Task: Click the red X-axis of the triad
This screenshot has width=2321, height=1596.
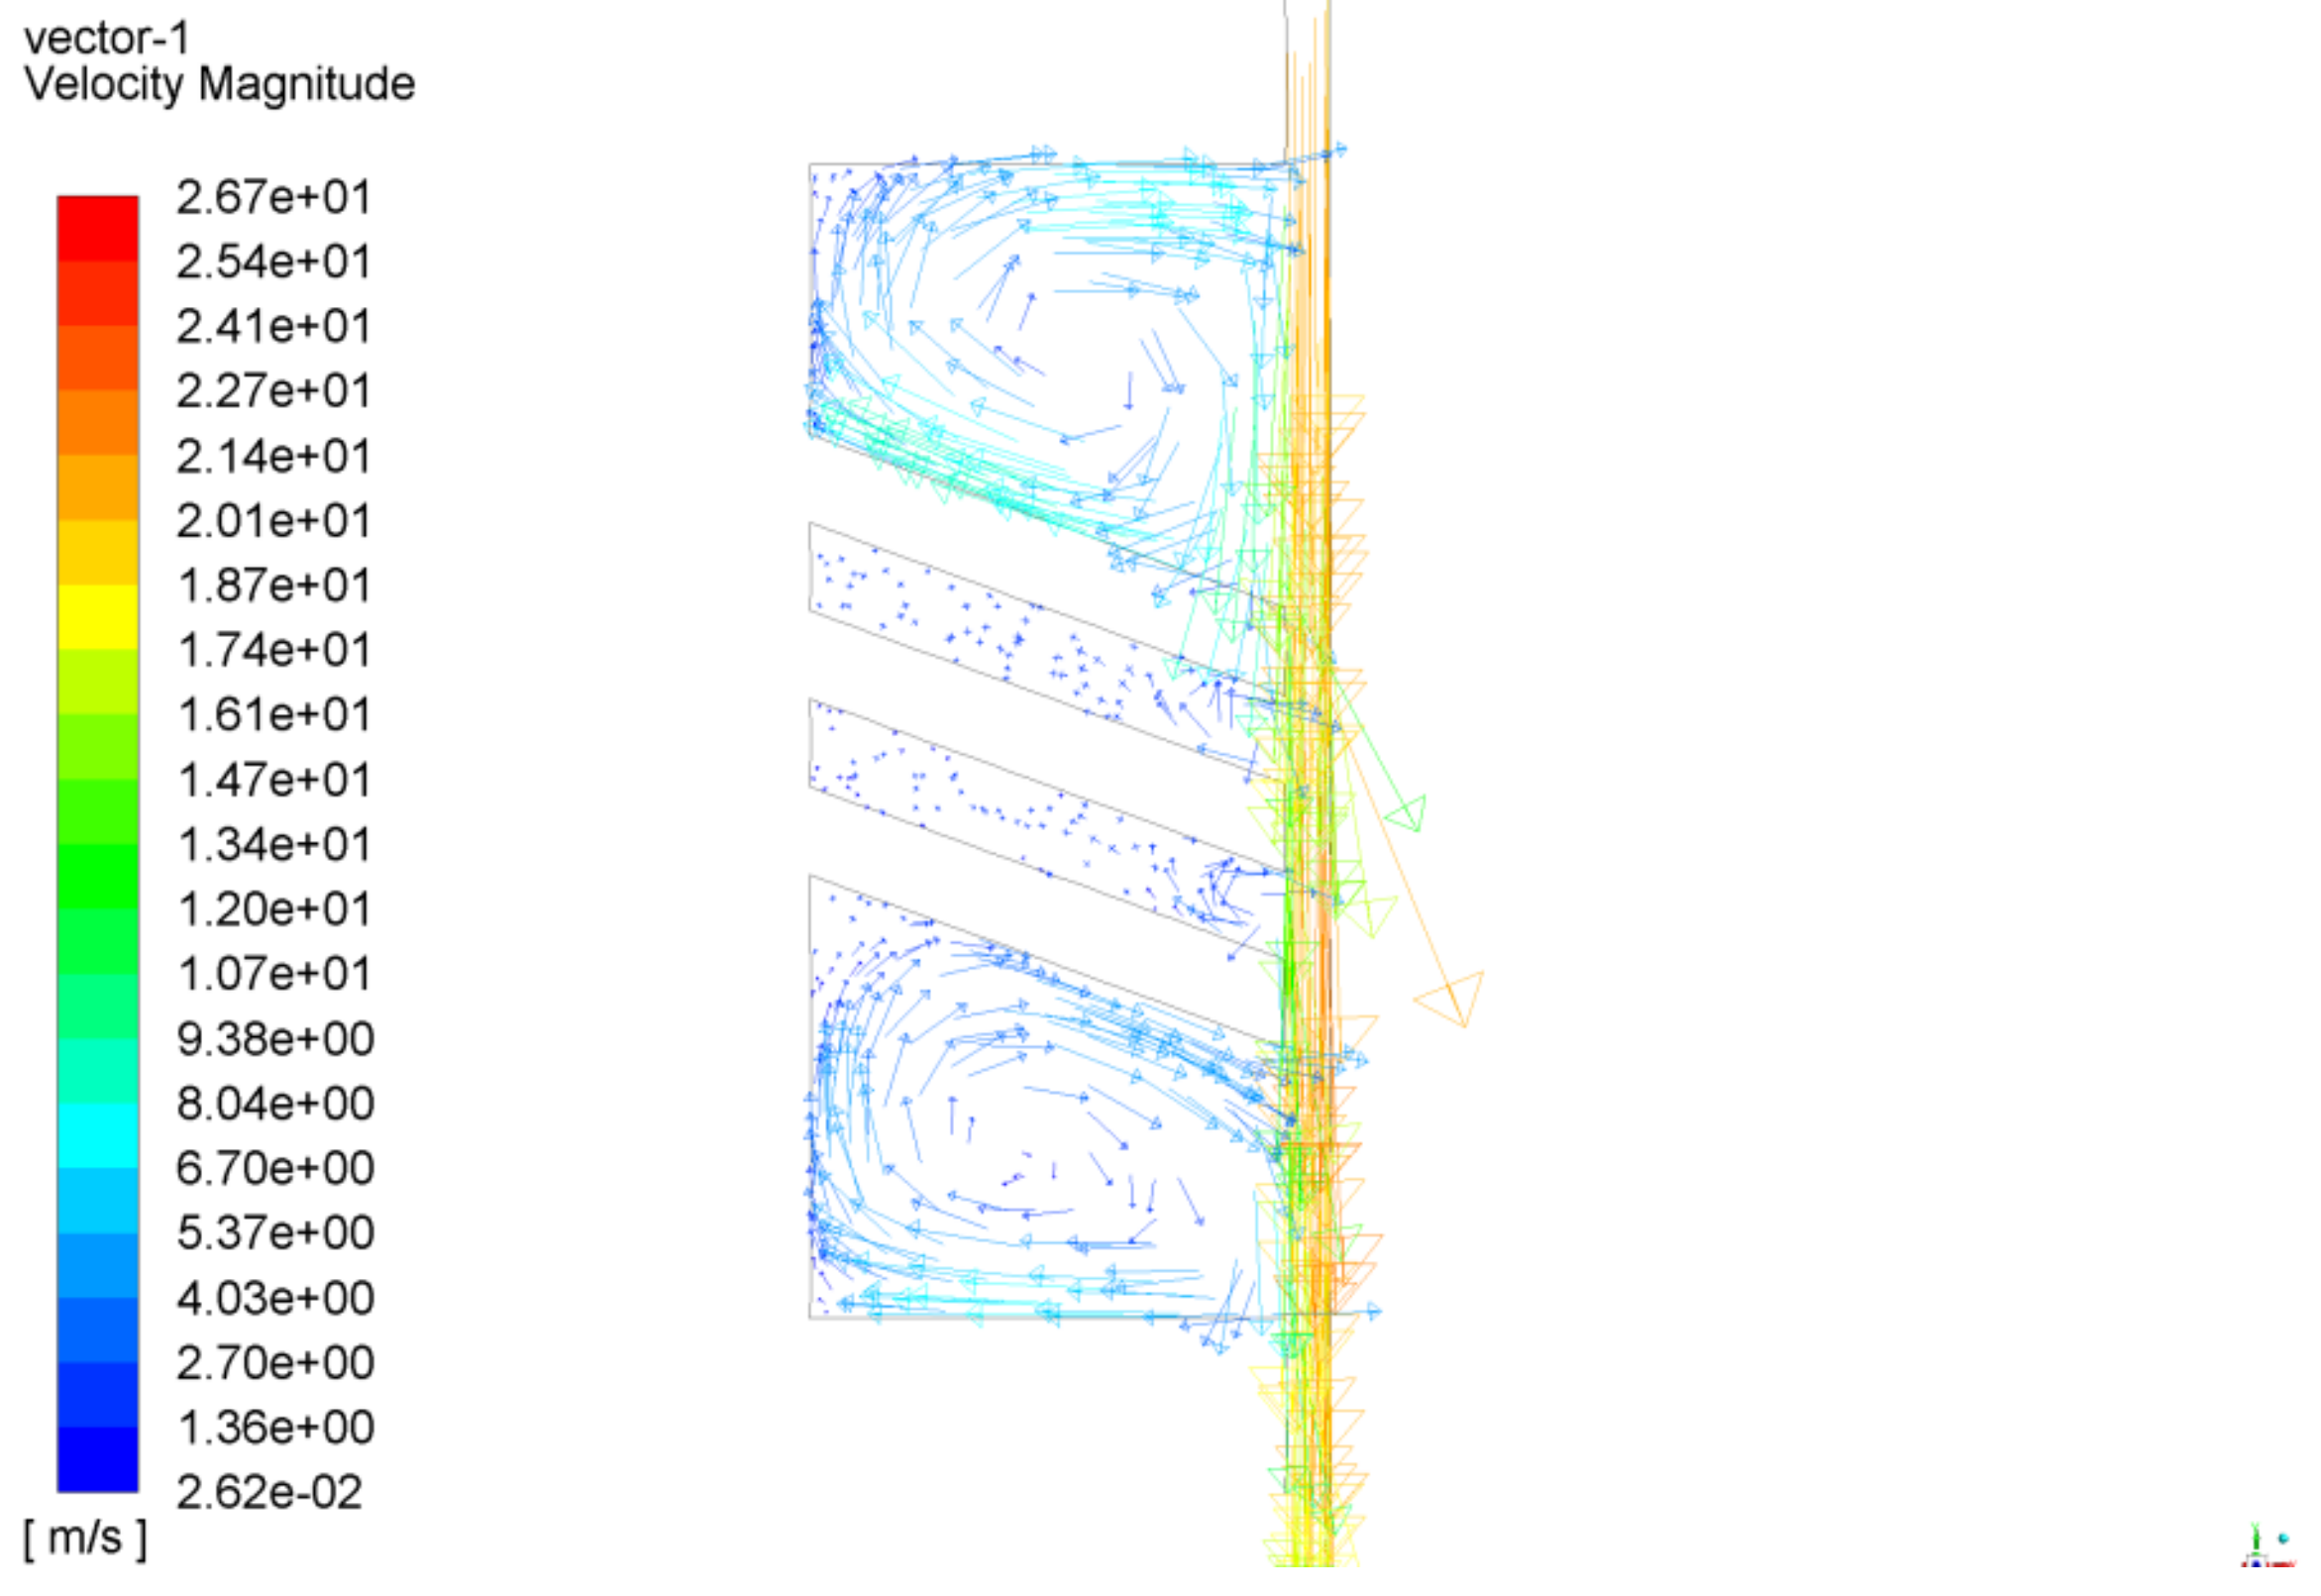Action: pyautogui.click(x=2281, y=1564)
